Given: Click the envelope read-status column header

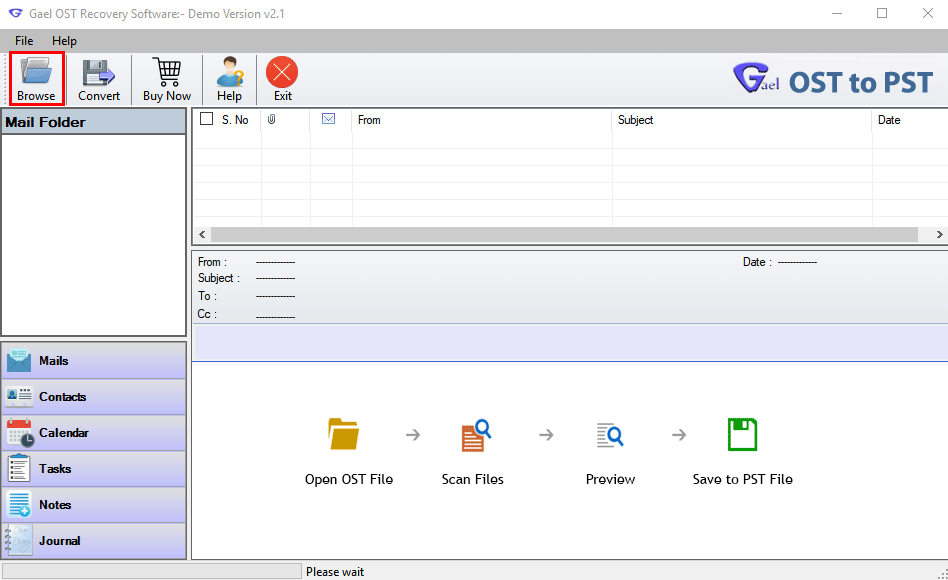Looking at the screenshot, I should click(328, 119).
